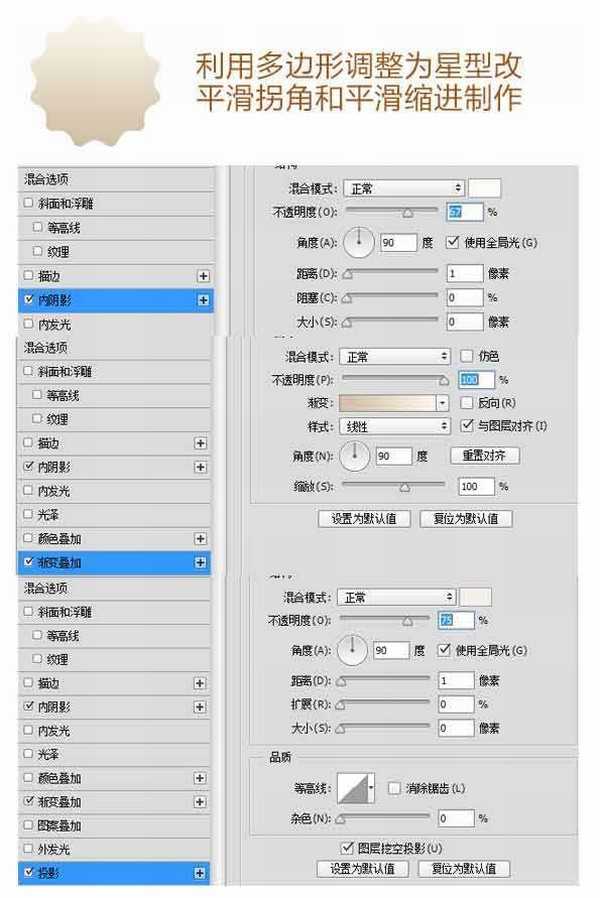
Task: Open the 样式 线性 dropdown
Action: (396, 426)
